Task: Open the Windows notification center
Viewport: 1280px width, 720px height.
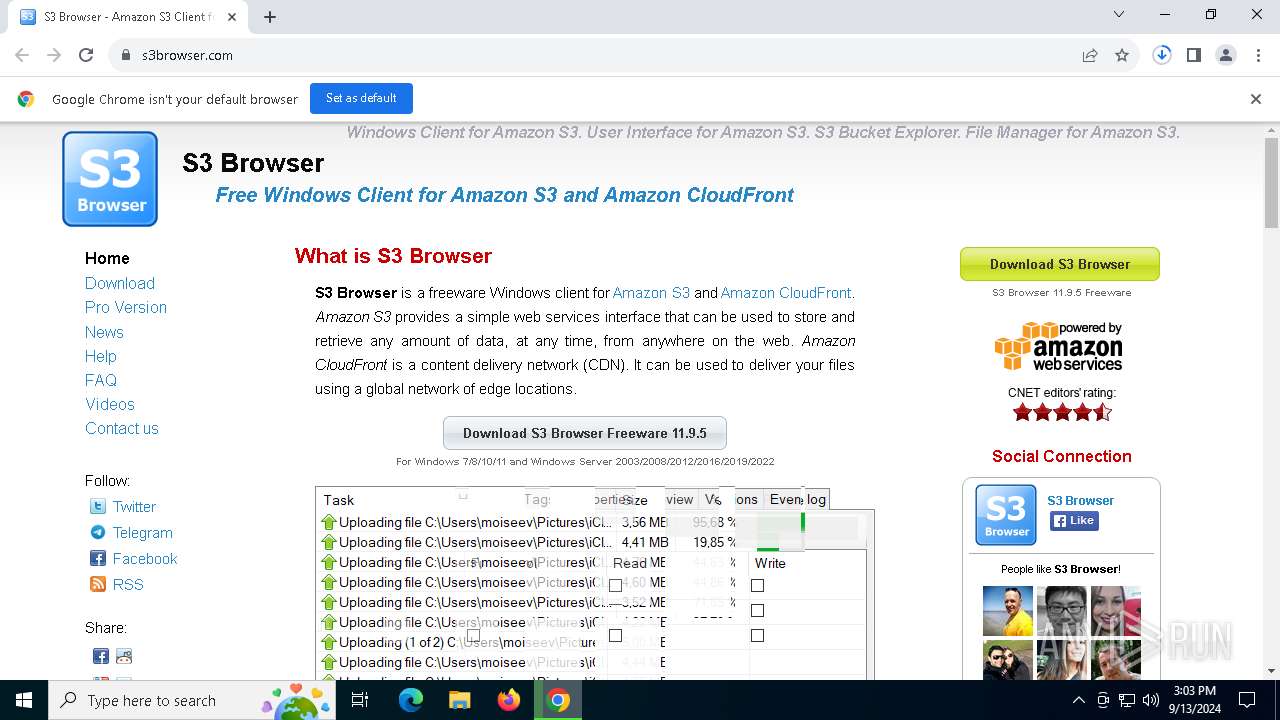Action: 1247,700
